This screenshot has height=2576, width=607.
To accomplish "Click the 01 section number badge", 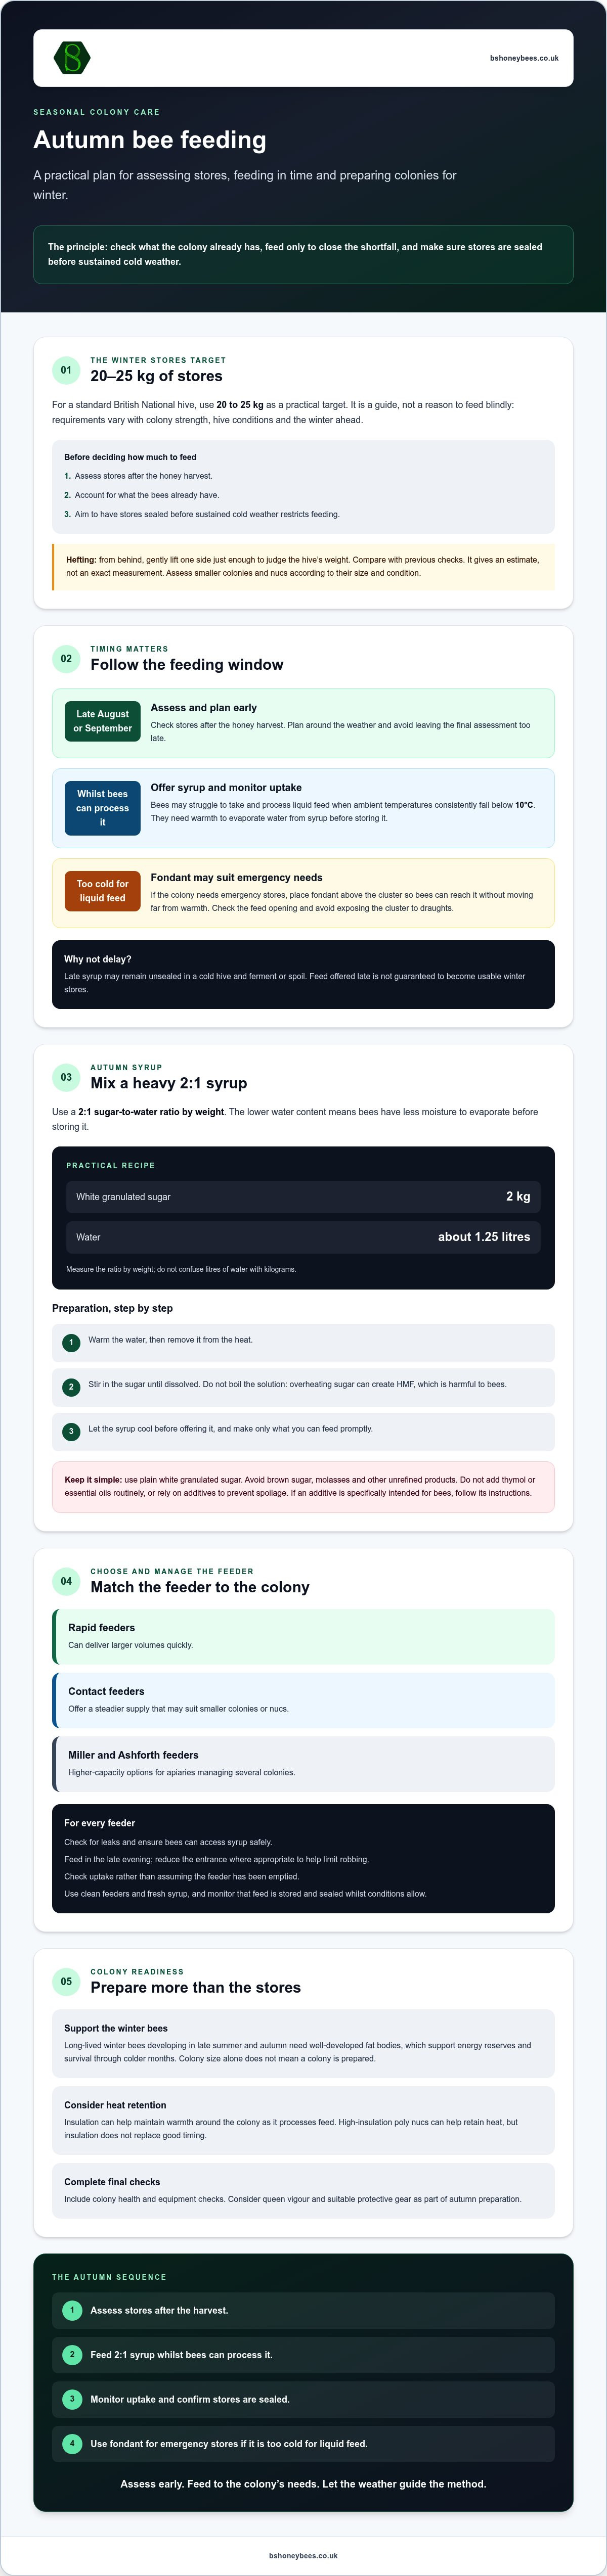I will point(66,370).
